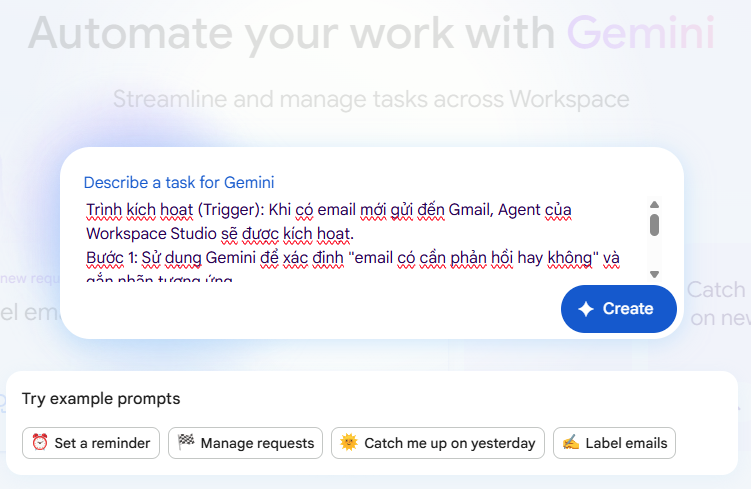The image size is (751, 489).
Task: Use the "Label emails" example prompt text
Action: [x=626, y=443]
